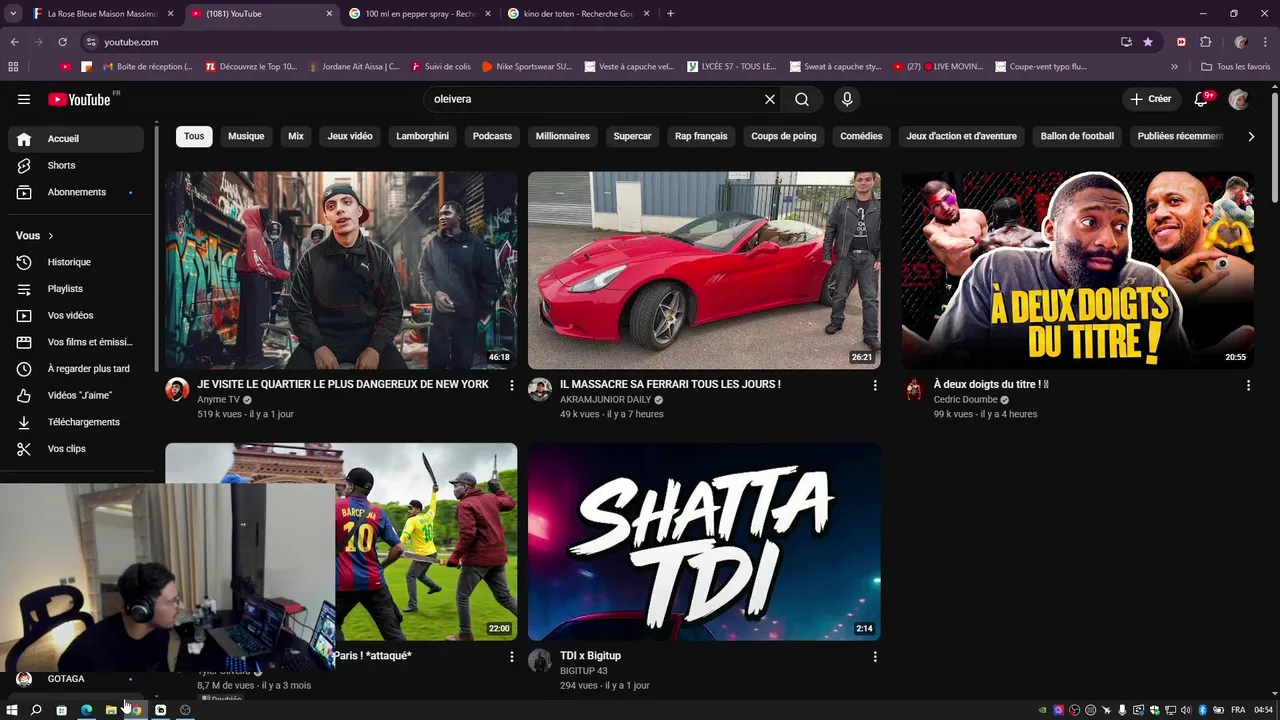Select the Ballon de football chip

[x=1077, y=136]
